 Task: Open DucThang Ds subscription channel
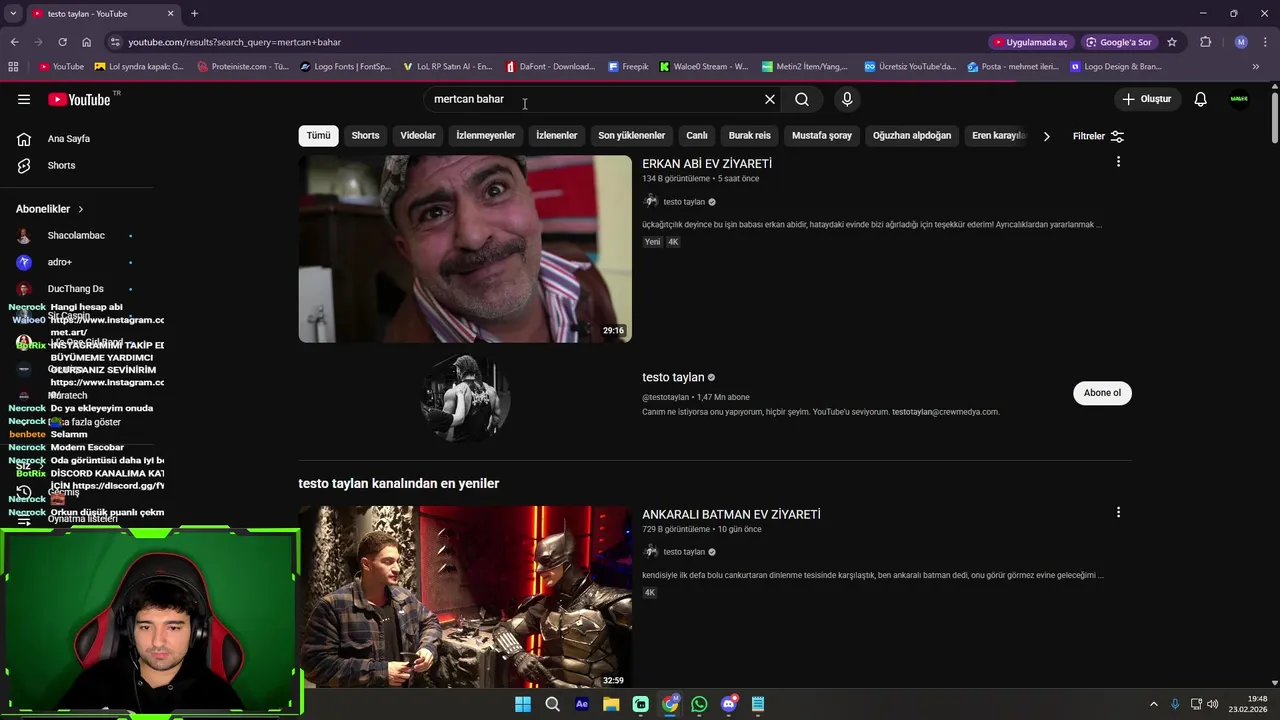pos(78,289)
